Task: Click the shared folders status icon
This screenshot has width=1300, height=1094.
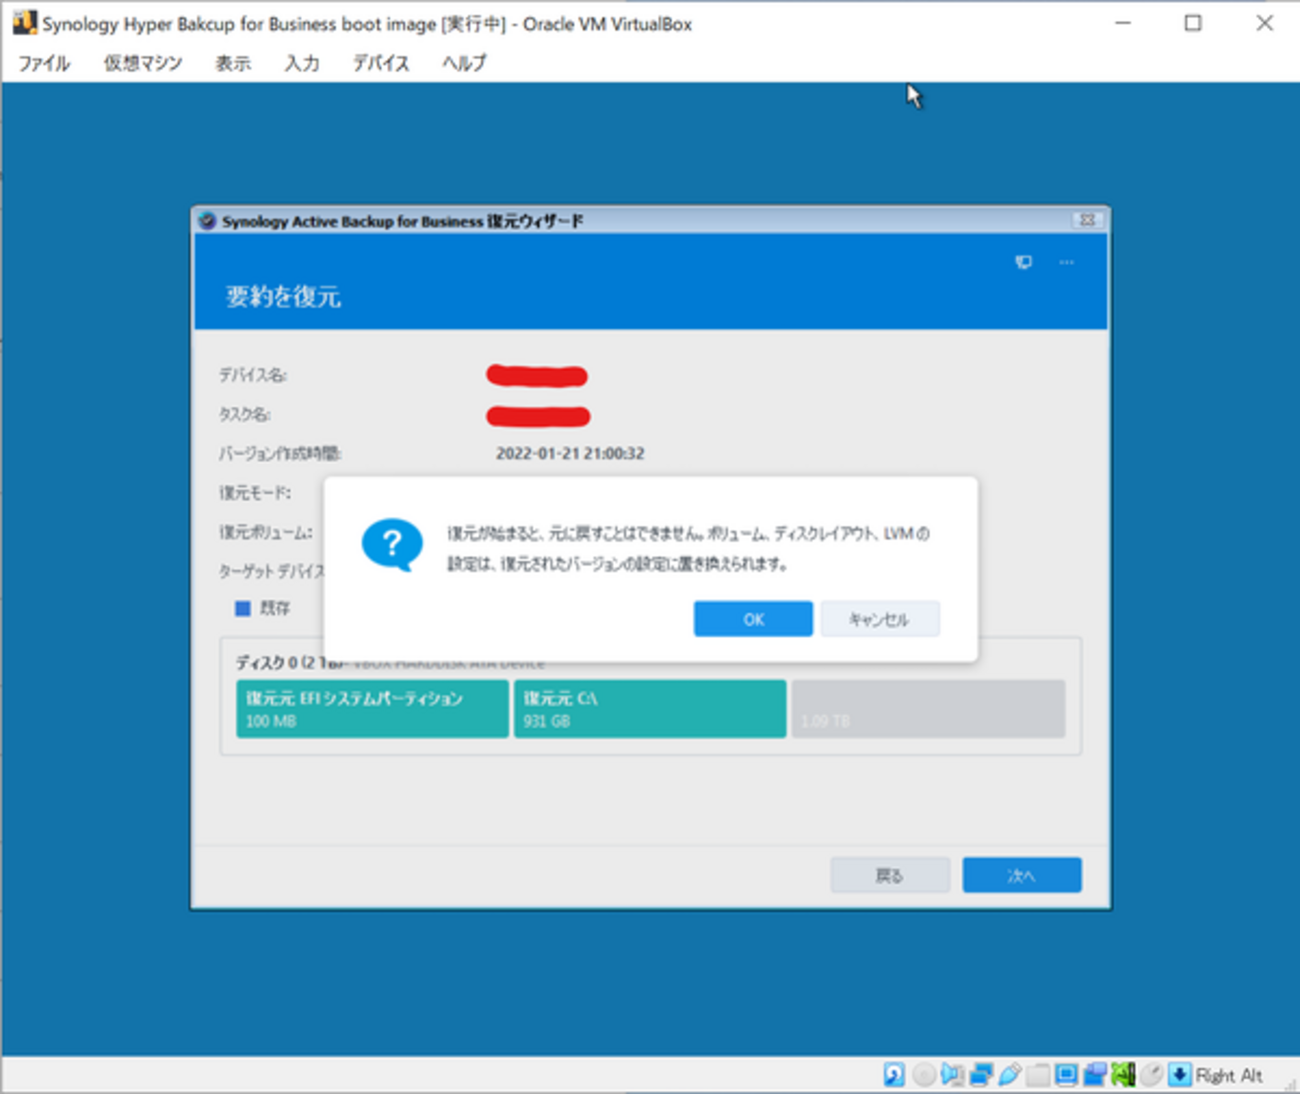Action: tap(1038, 1075)
